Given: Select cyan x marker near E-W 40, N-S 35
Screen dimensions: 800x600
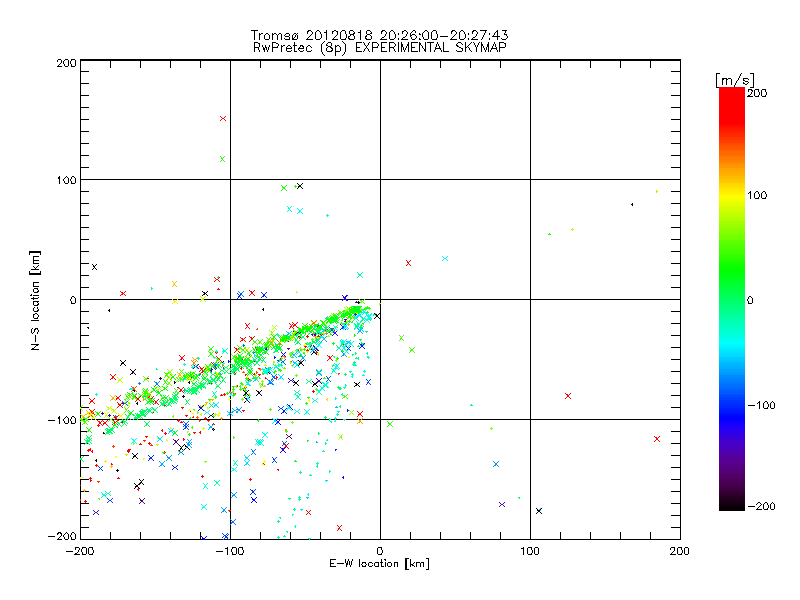Looking at the screenshot, I should click(444, 259).
